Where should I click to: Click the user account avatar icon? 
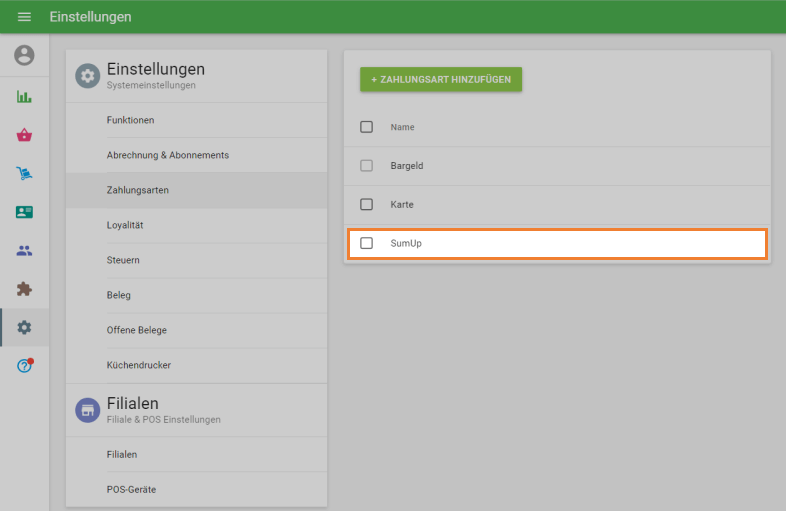[24, 56]
